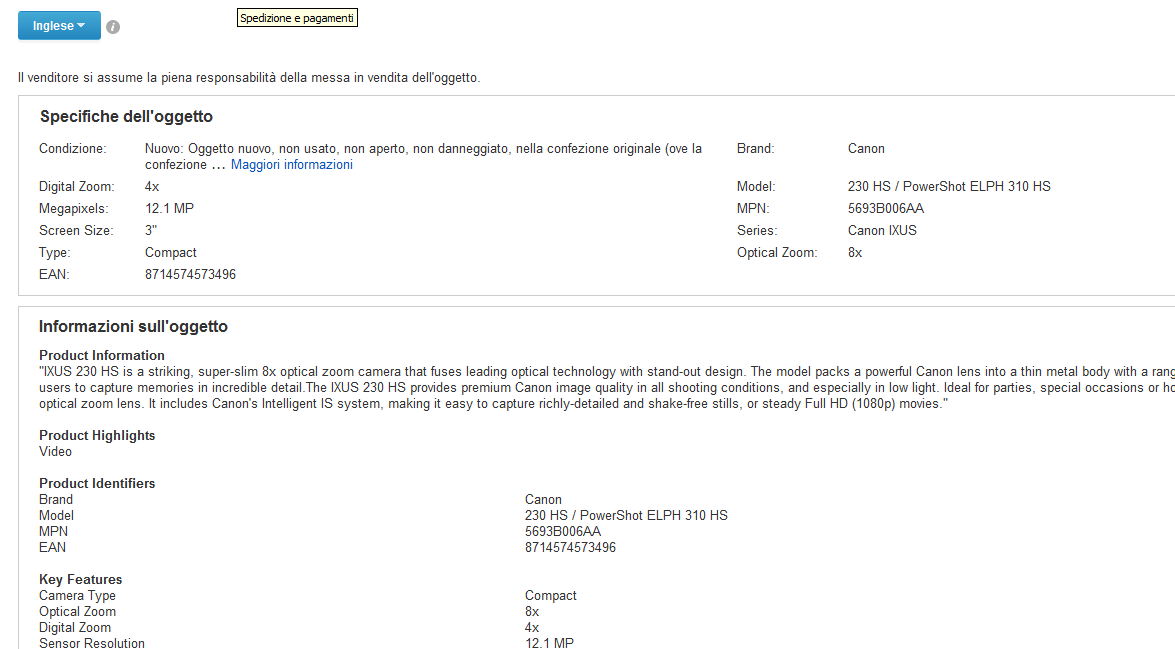Click "Video" under Product Highlights
This screenshot has height=649, width=1175.
point(55,452)
